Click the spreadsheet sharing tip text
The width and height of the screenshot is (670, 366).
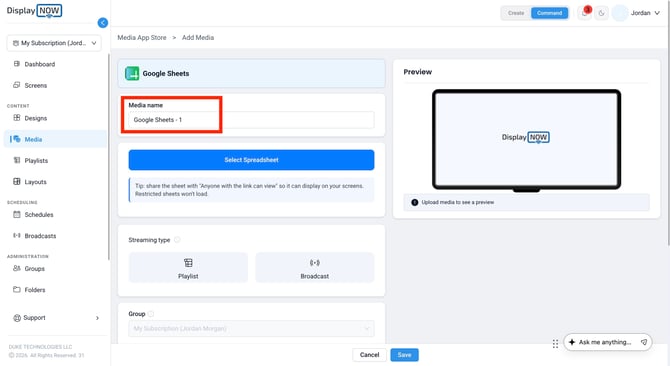pos(250,190)
